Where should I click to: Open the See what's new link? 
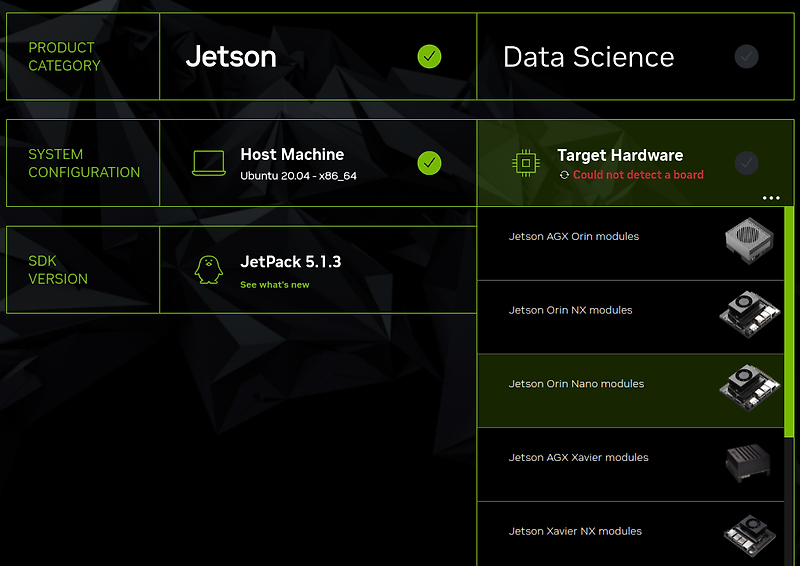point(274,285)
